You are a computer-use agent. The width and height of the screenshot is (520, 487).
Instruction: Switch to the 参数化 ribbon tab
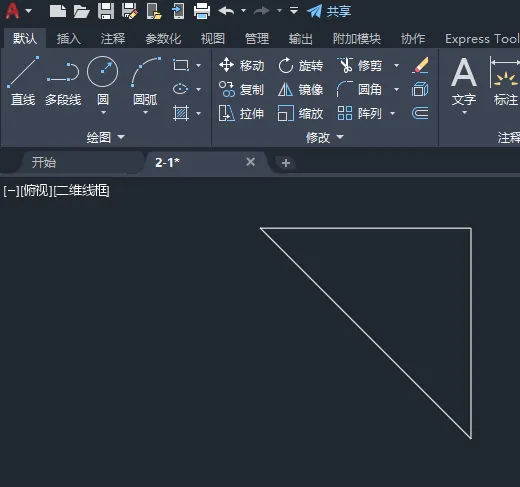pyautogui.click(x=163, y=39)
